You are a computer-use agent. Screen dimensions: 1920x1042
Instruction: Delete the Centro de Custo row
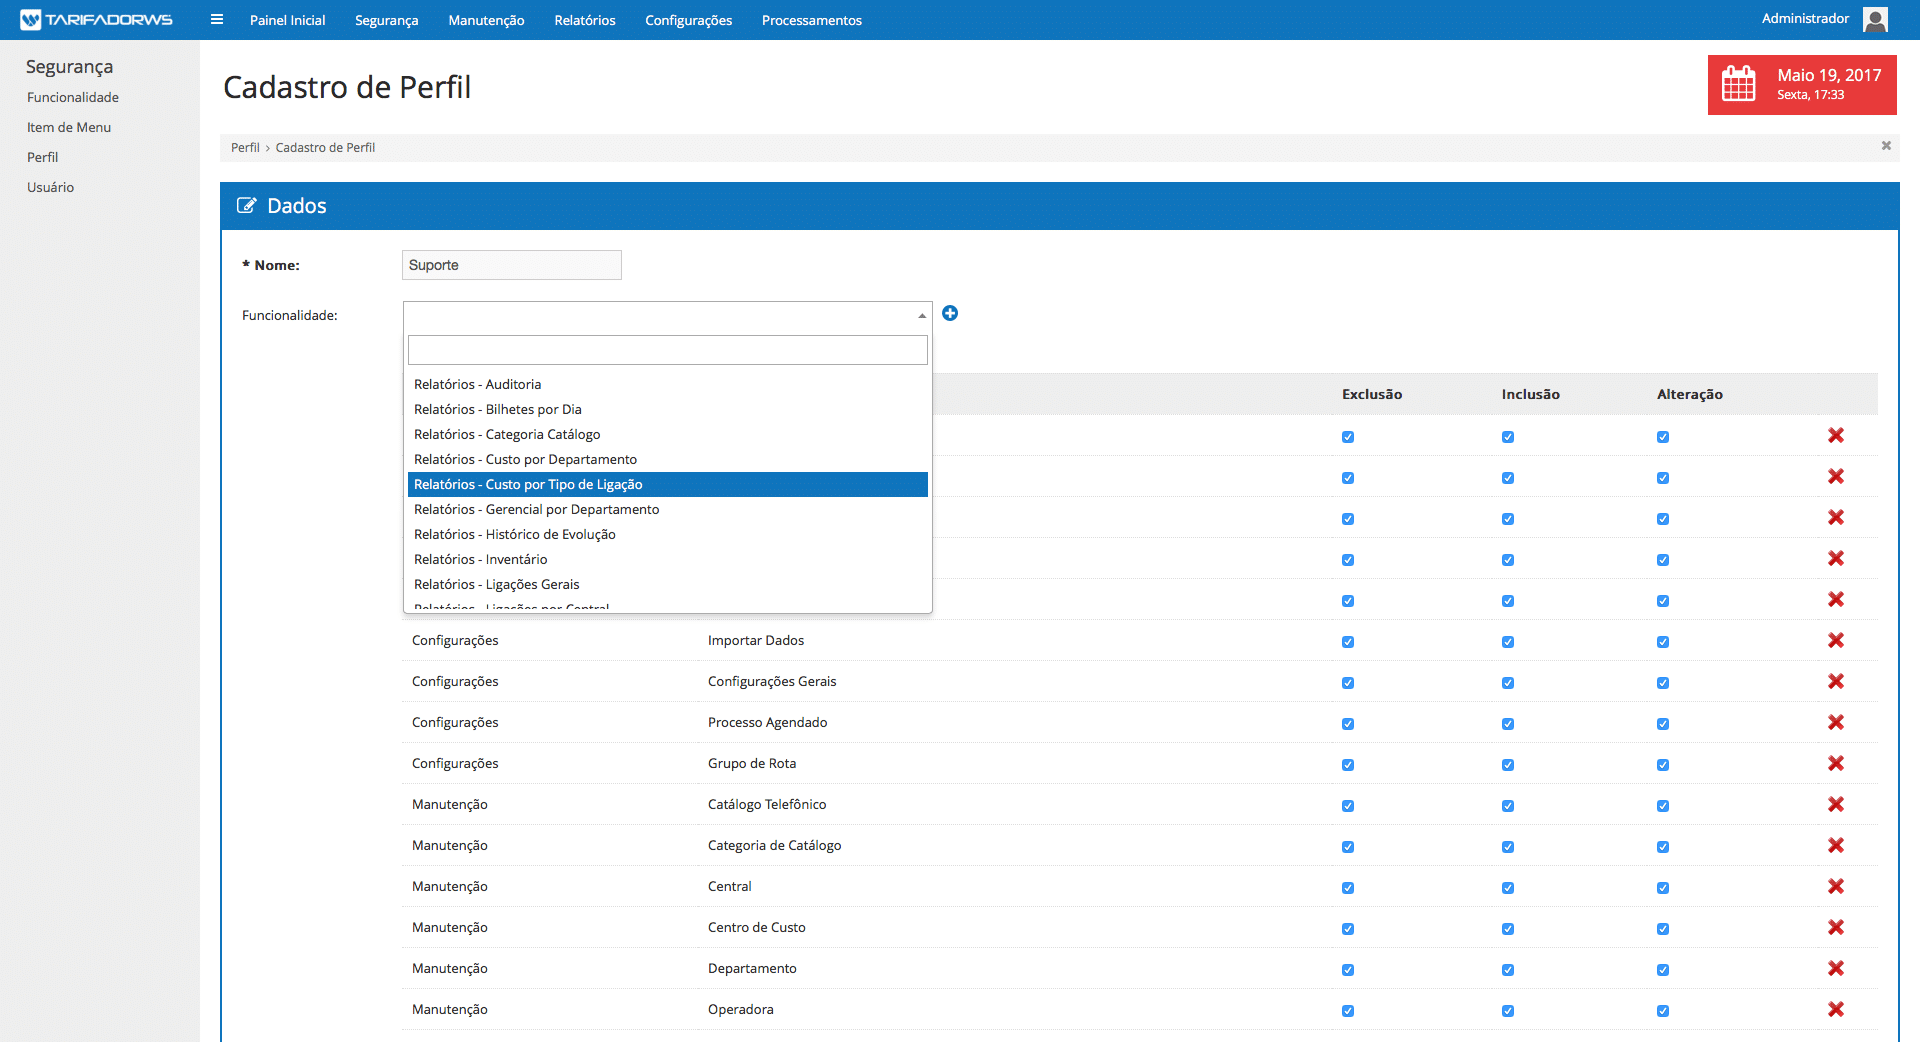[1836, 927]
